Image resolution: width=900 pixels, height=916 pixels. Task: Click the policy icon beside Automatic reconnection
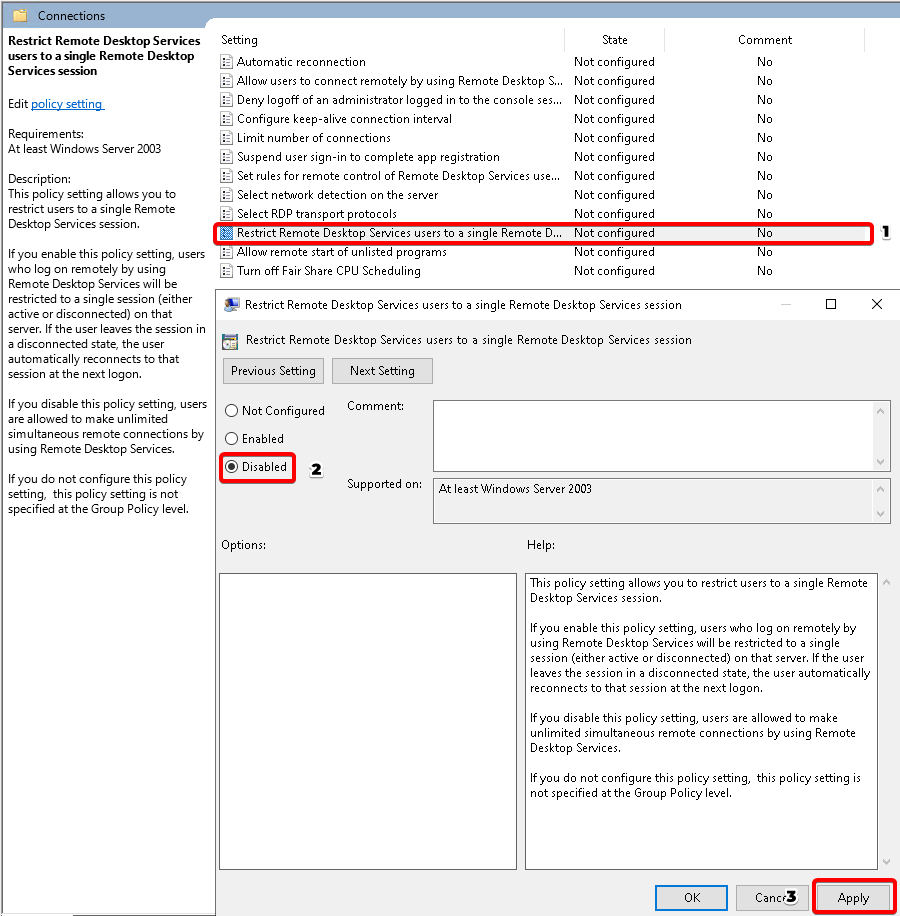coord(227,62)
